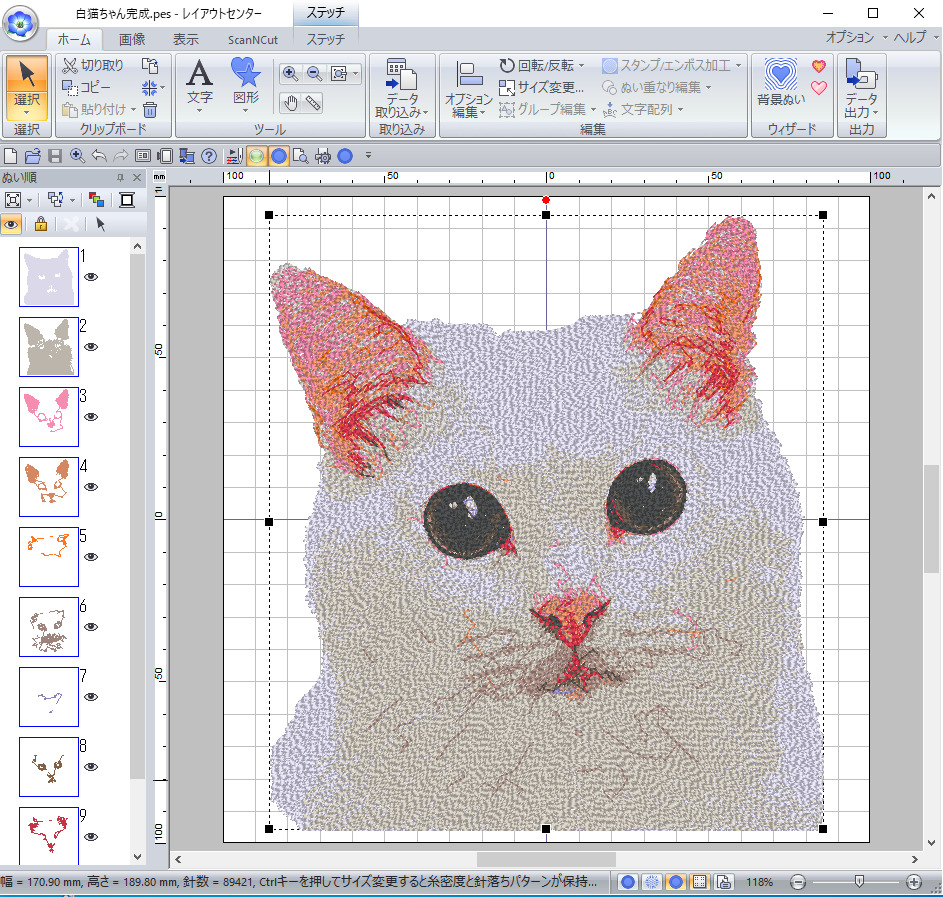This screenshot has width=943, height=897.
Task: Expand the ぬい重なり編集 dropdown
Action: tap(708, 88)
